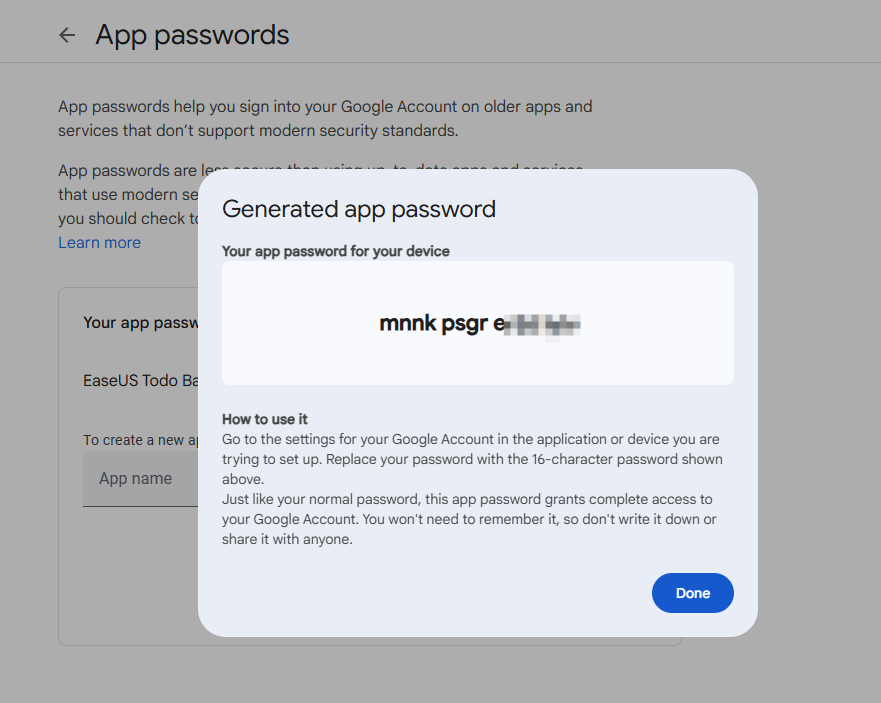This screenshot has width=881, height=703.
Task: Open the Learn more link
Action: pyautogui.click(x=99, y=243)
